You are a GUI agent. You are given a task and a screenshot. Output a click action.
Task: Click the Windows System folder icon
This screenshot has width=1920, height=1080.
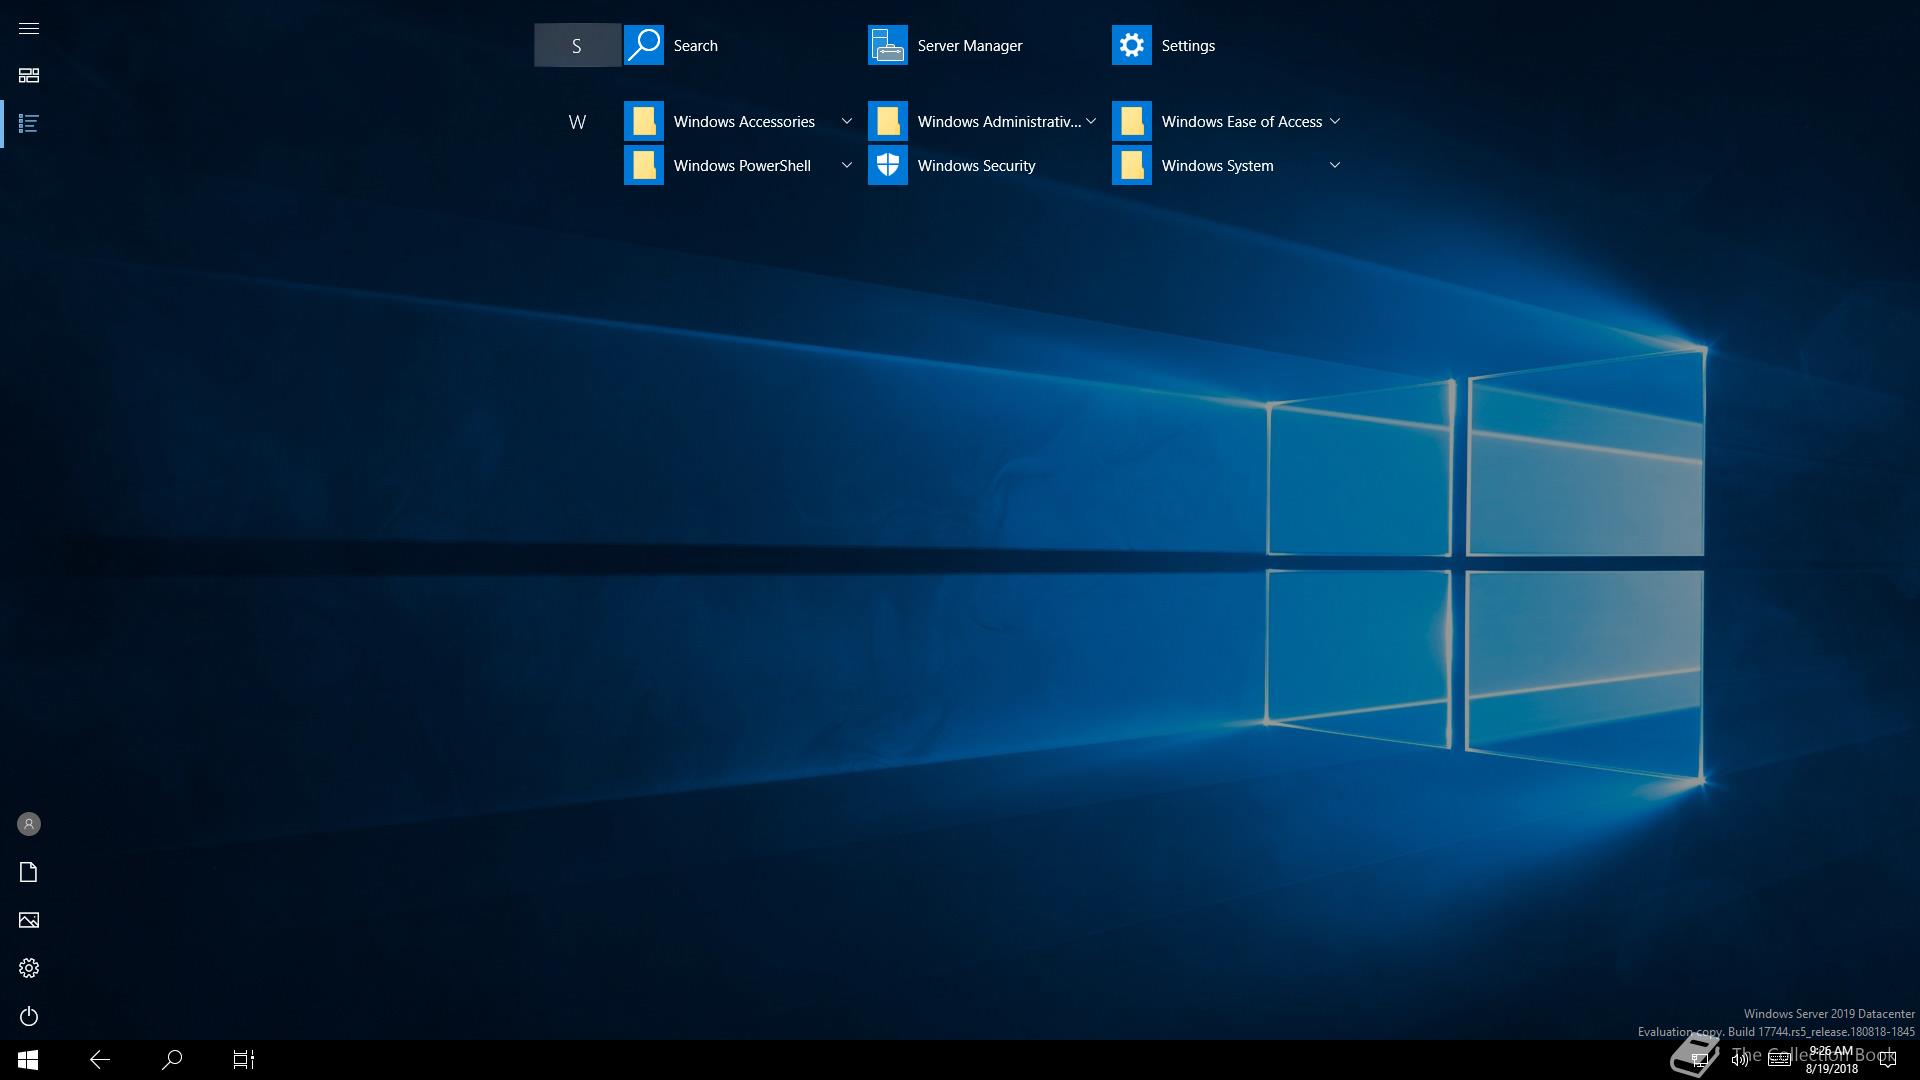click(1132, 165)
